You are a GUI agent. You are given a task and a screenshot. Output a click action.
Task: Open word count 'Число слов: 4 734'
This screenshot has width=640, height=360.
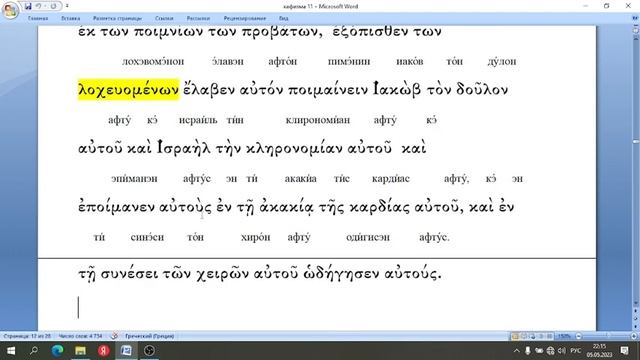pos(80,336)
